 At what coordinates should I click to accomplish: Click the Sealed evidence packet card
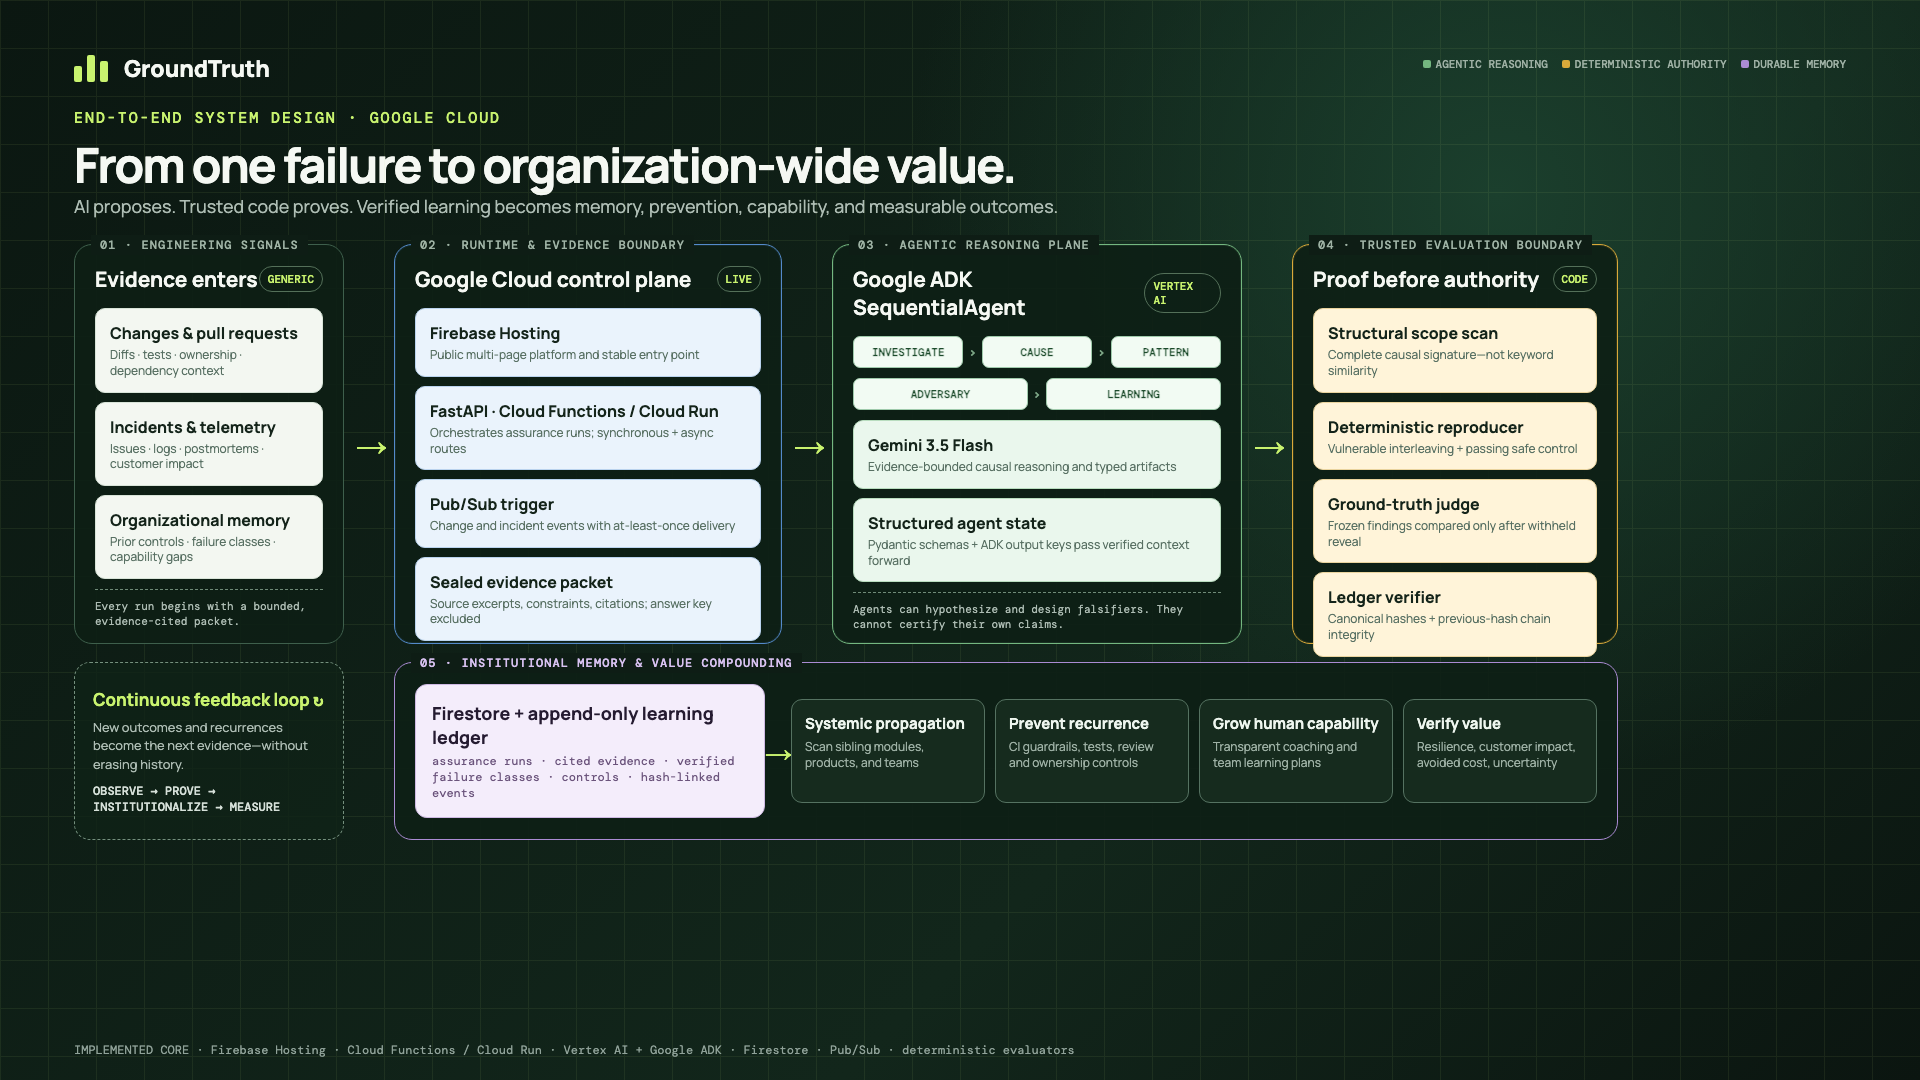588,599
